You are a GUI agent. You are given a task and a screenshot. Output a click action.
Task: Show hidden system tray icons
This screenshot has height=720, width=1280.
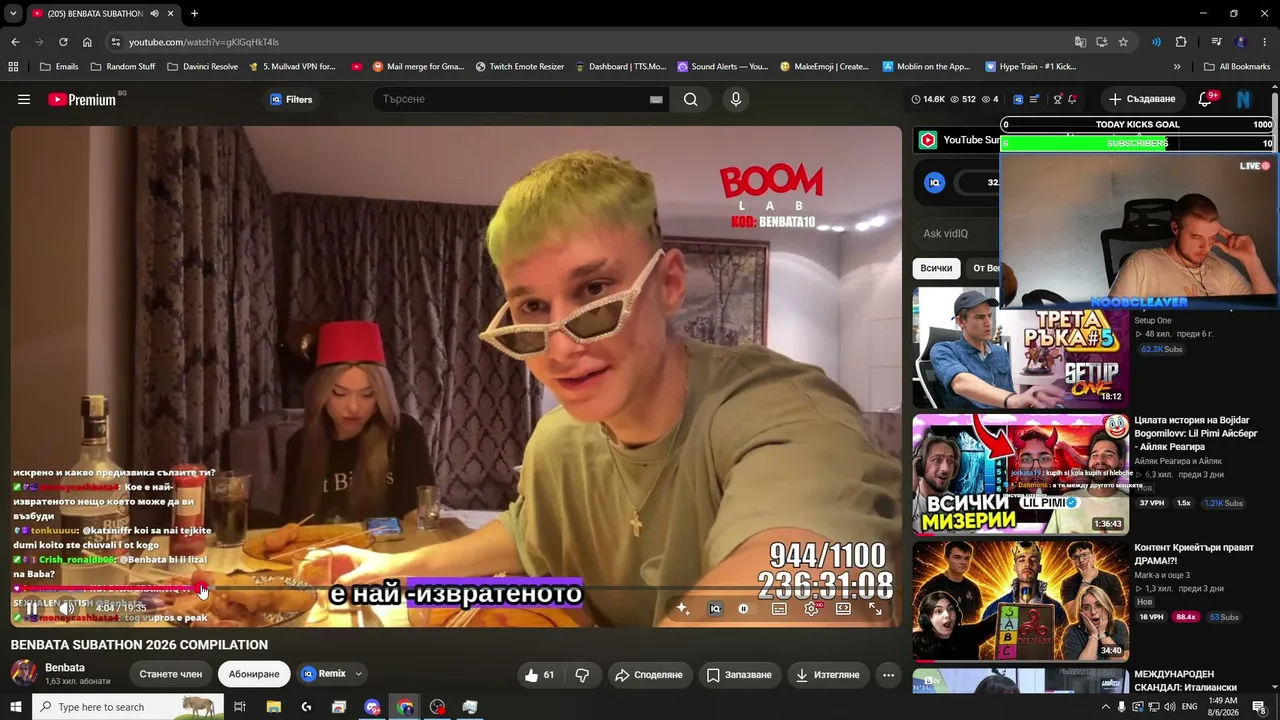pyautogui.click(x=1105, y=707)
